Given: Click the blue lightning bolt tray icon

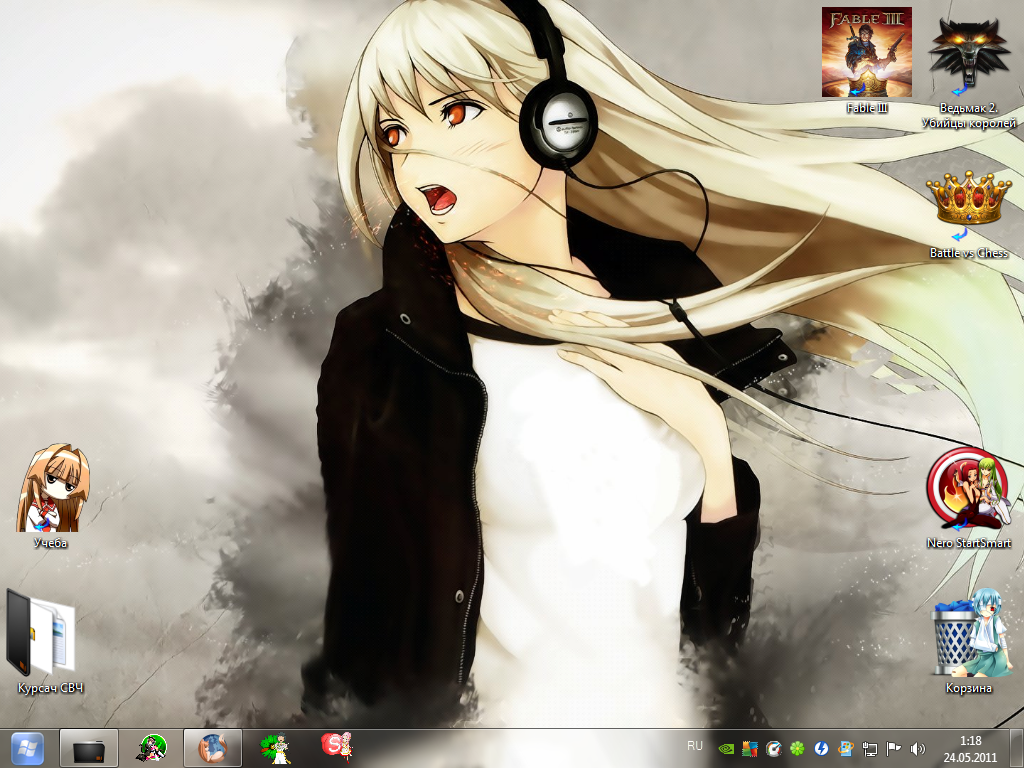Looking at the screenshot, I should tap(822, 748).
